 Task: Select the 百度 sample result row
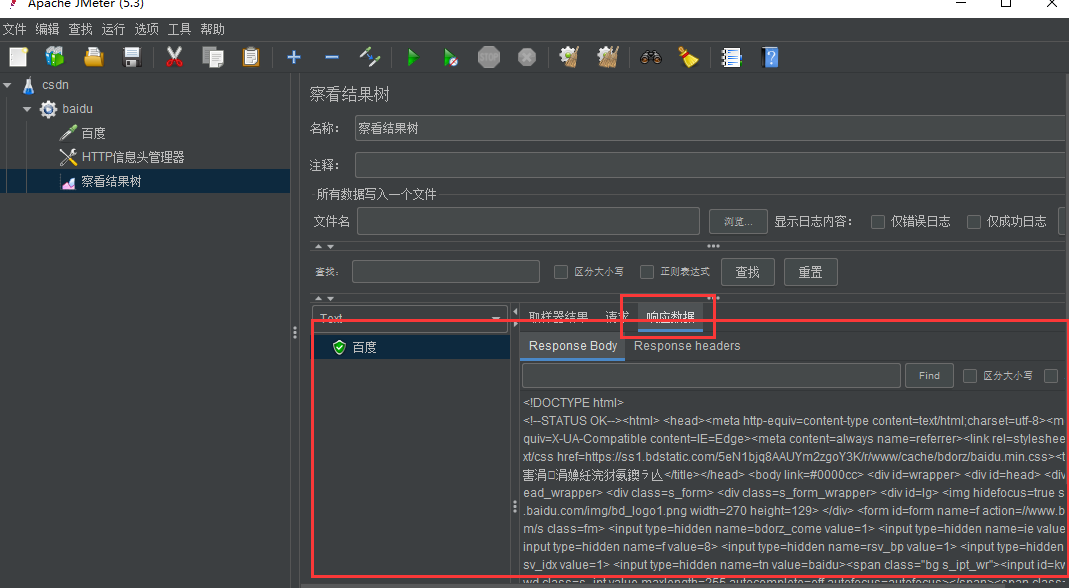[412, 347]
